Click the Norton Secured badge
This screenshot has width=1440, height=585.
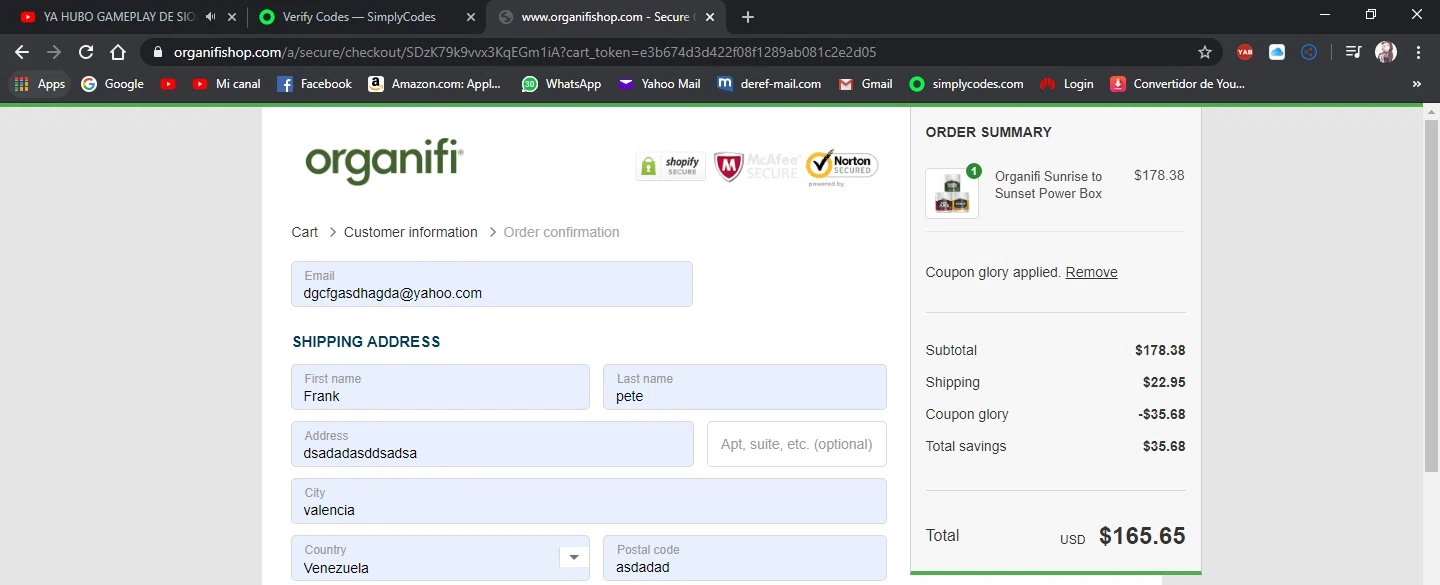coord(842,168)
